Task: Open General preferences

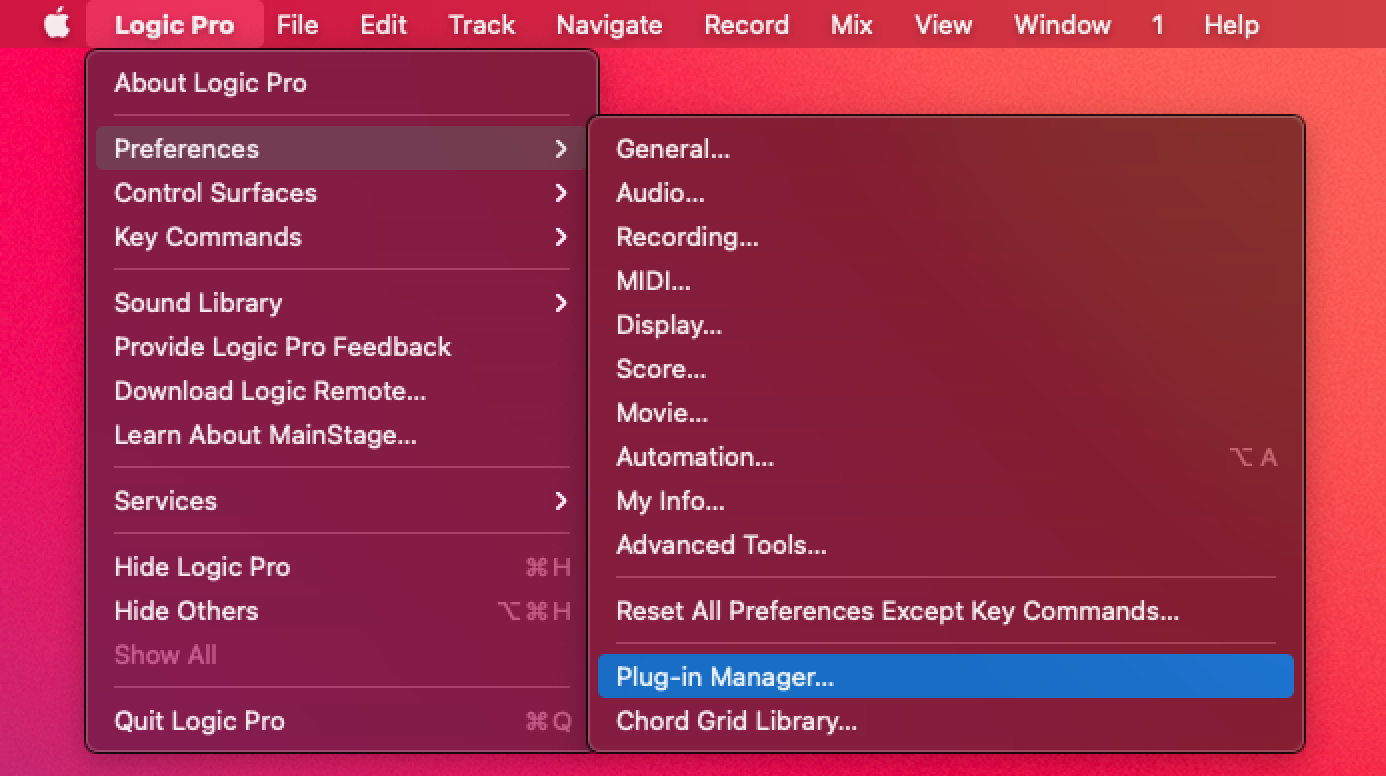Action: pyautogui.click(x=946, y=149)
